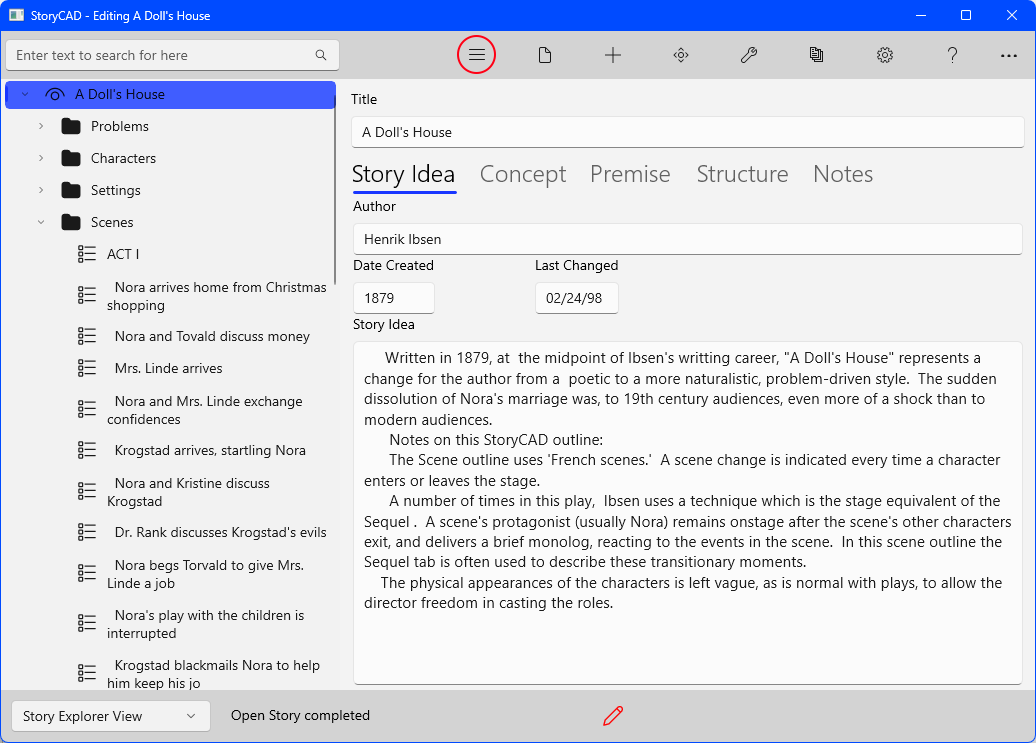1036x743 pixels.
Task: Click the plus Add element icon
Action: pos(613,55)
